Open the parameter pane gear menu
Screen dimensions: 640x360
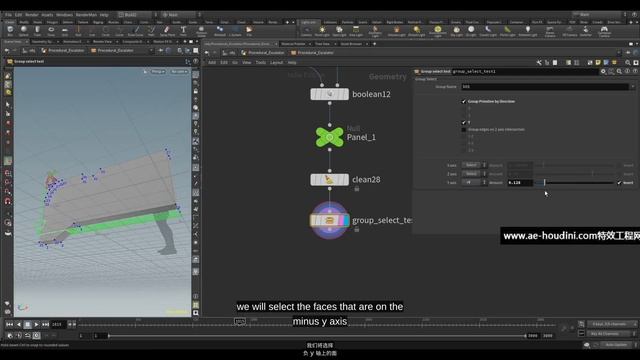click(603, 71)
